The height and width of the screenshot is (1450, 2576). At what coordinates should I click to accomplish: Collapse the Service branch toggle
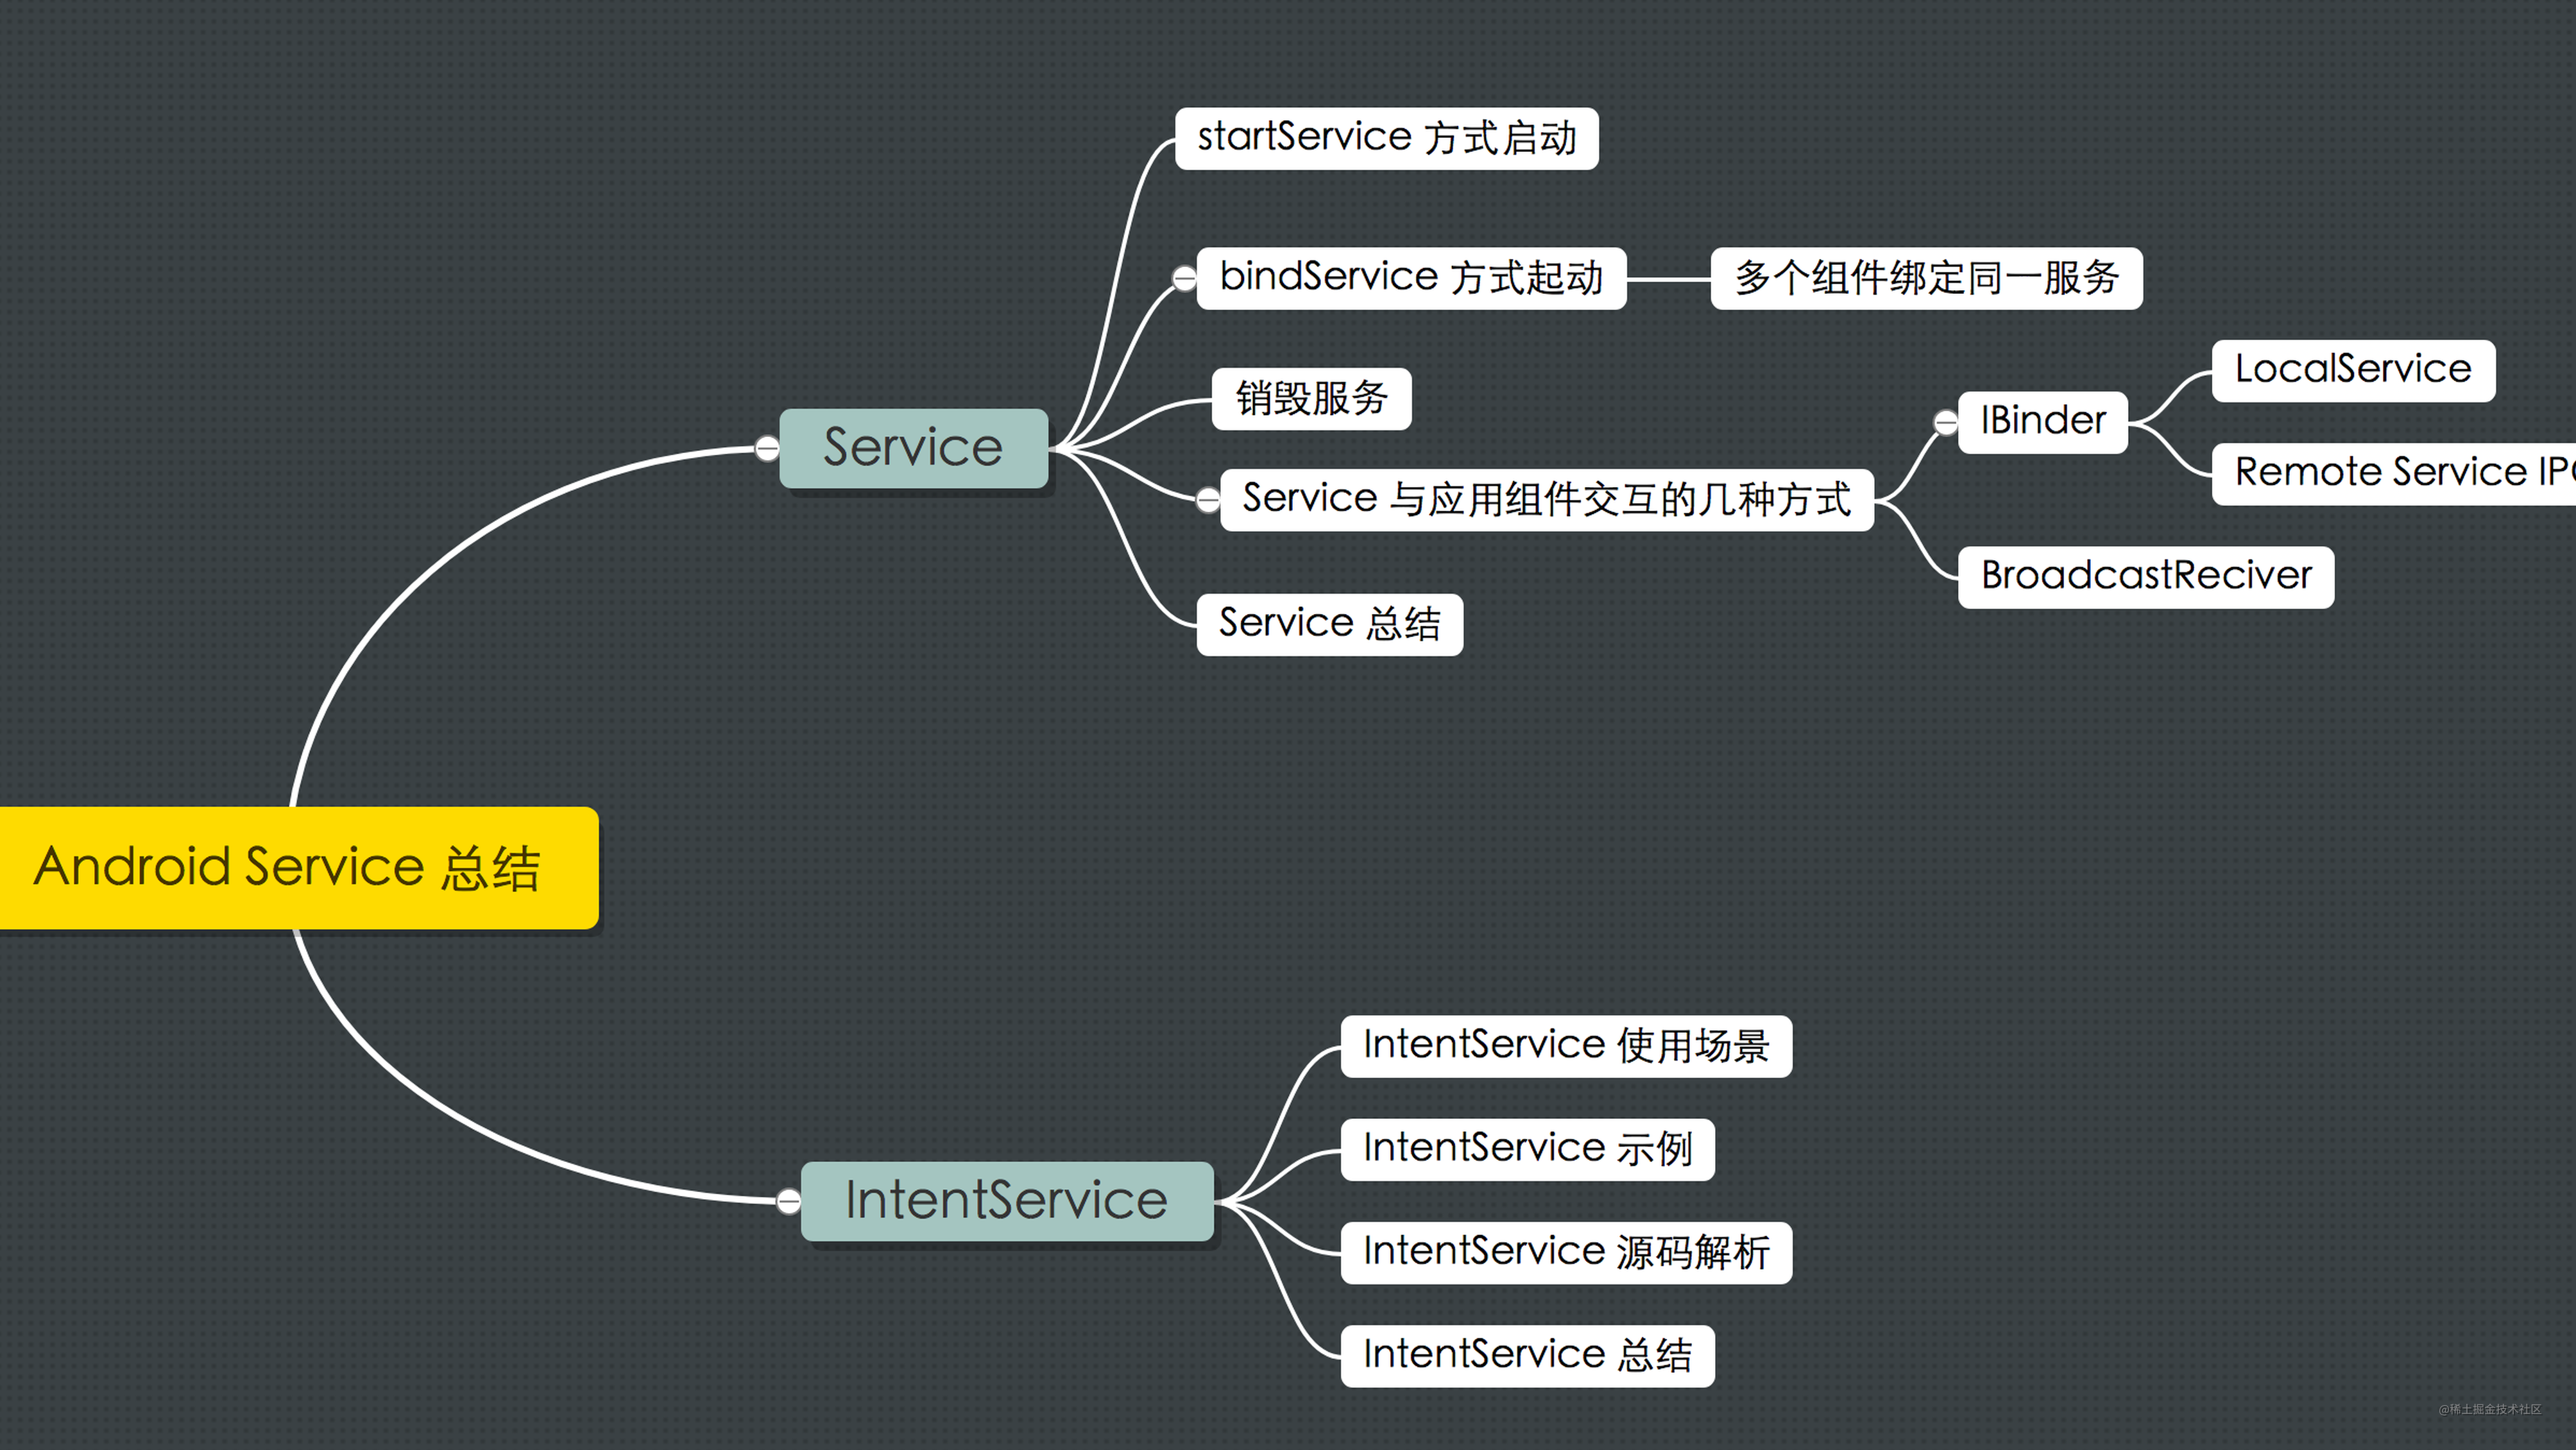[767, 448]
